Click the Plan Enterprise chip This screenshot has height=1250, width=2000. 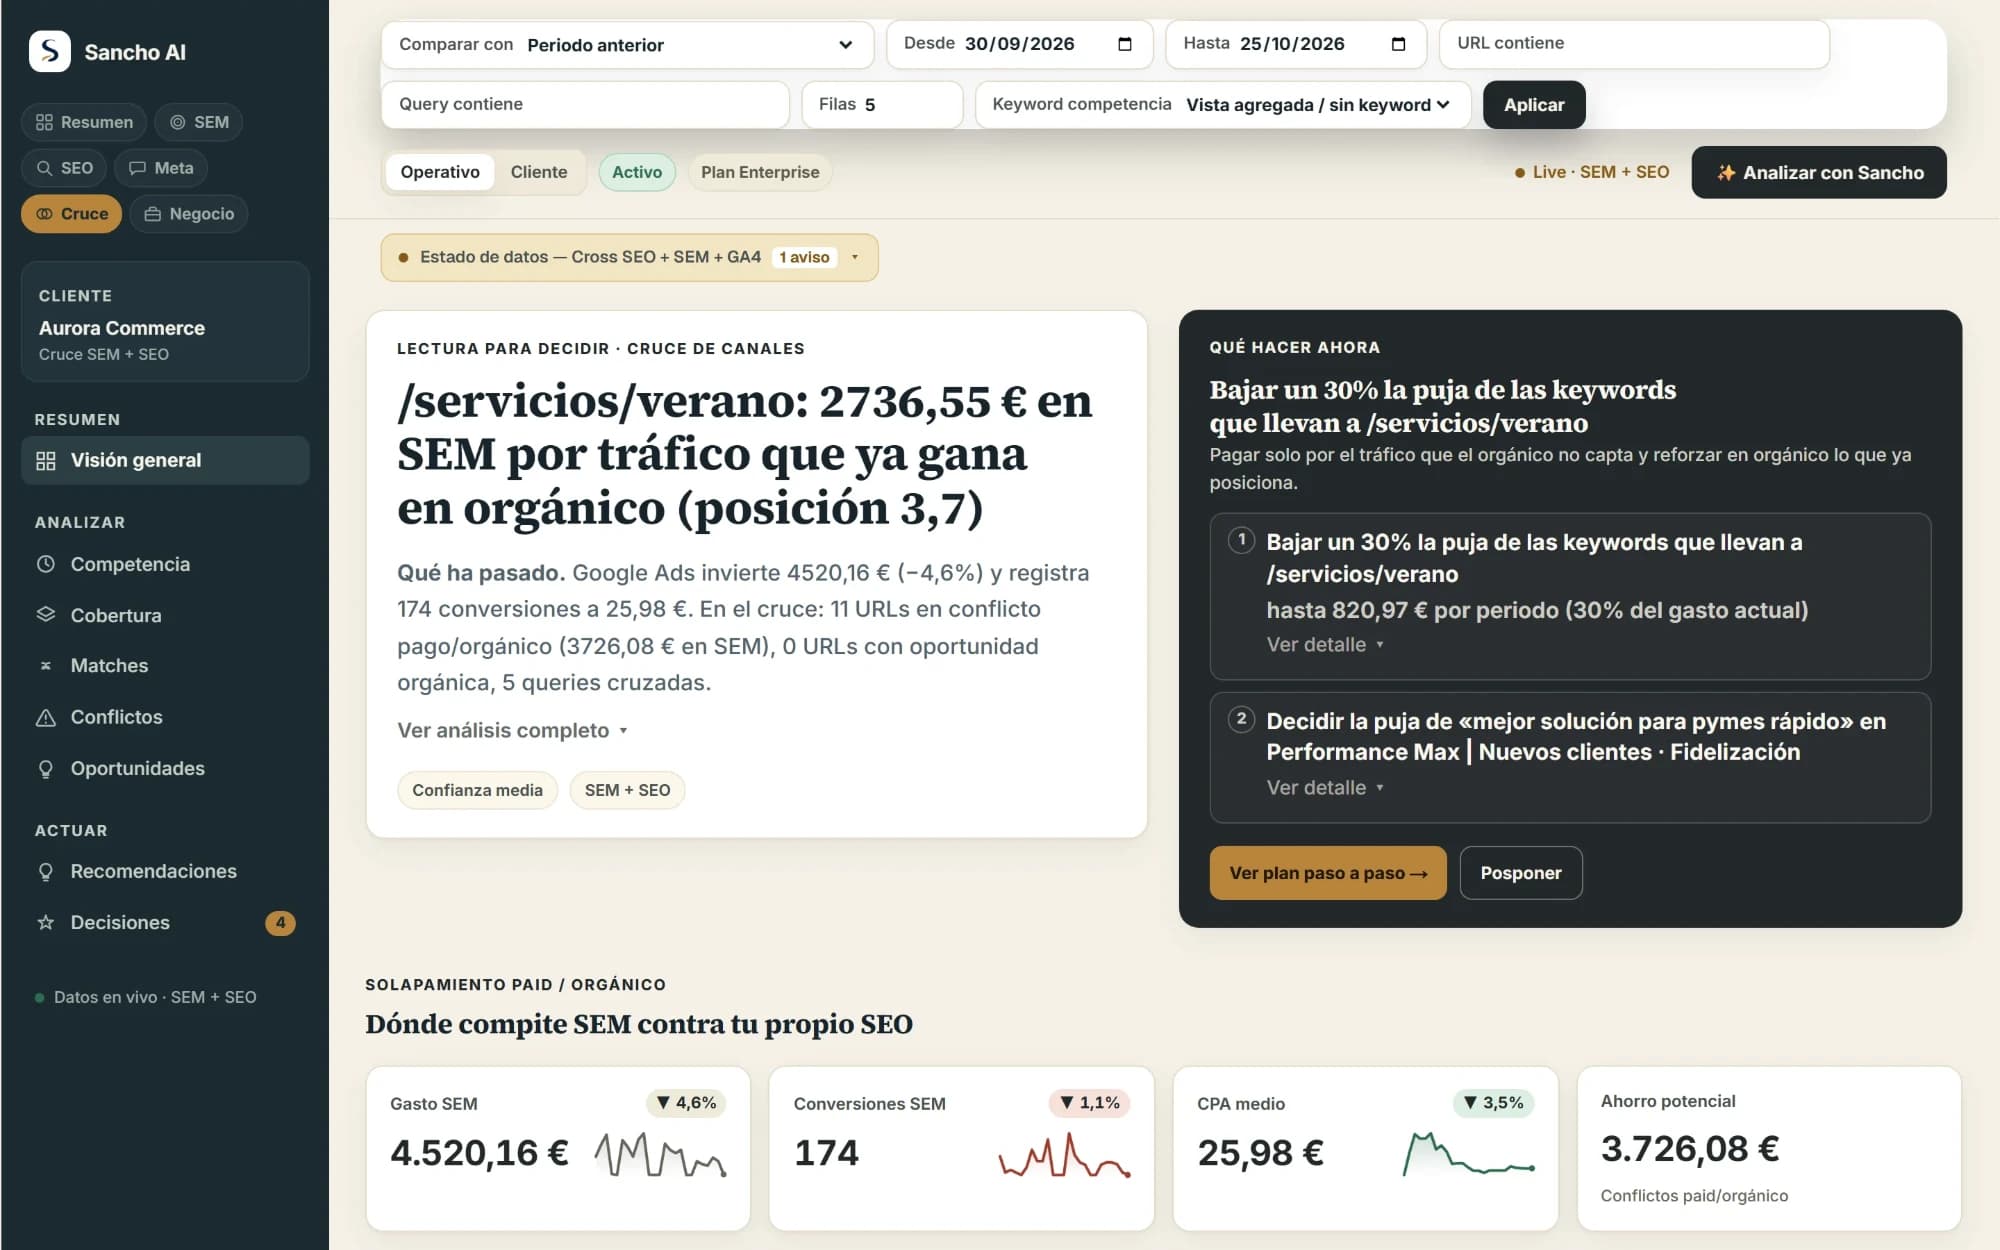760,172
